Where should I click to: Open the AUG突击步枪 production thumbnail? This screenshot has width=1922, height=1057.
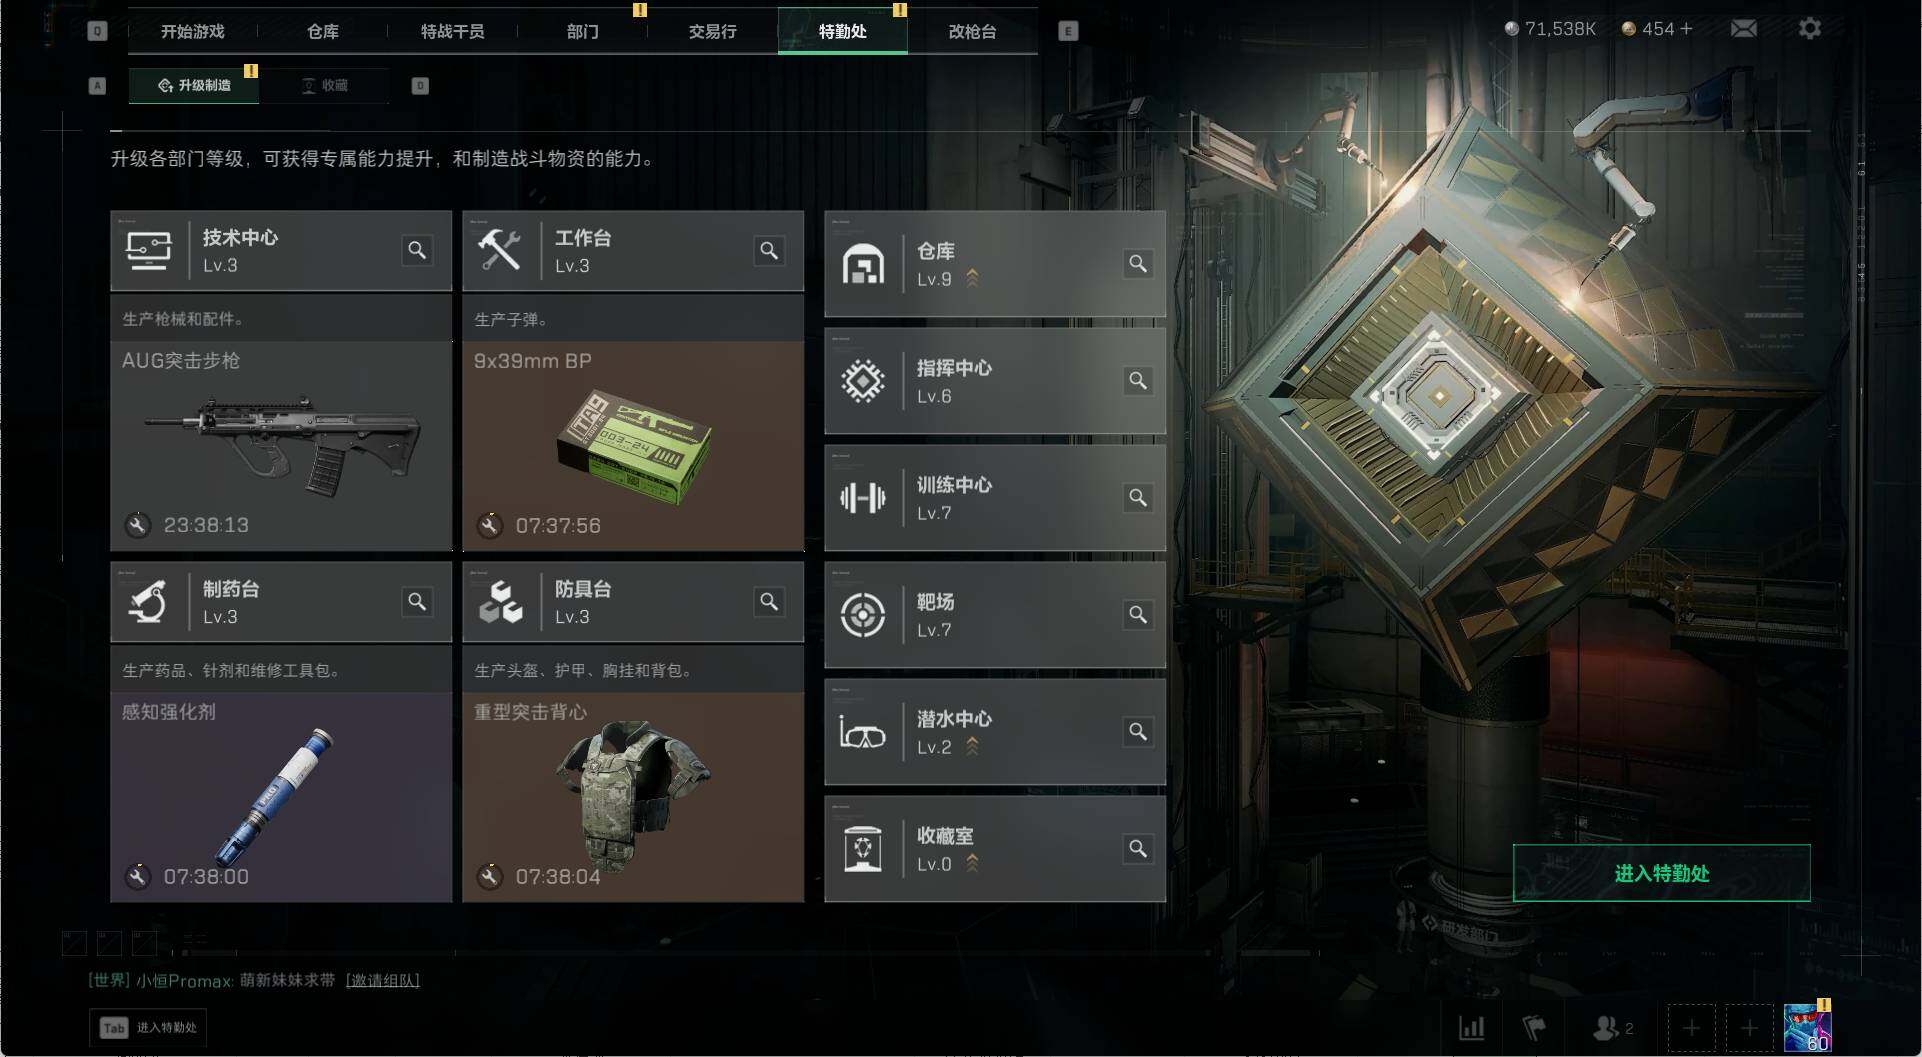(281, 446)
